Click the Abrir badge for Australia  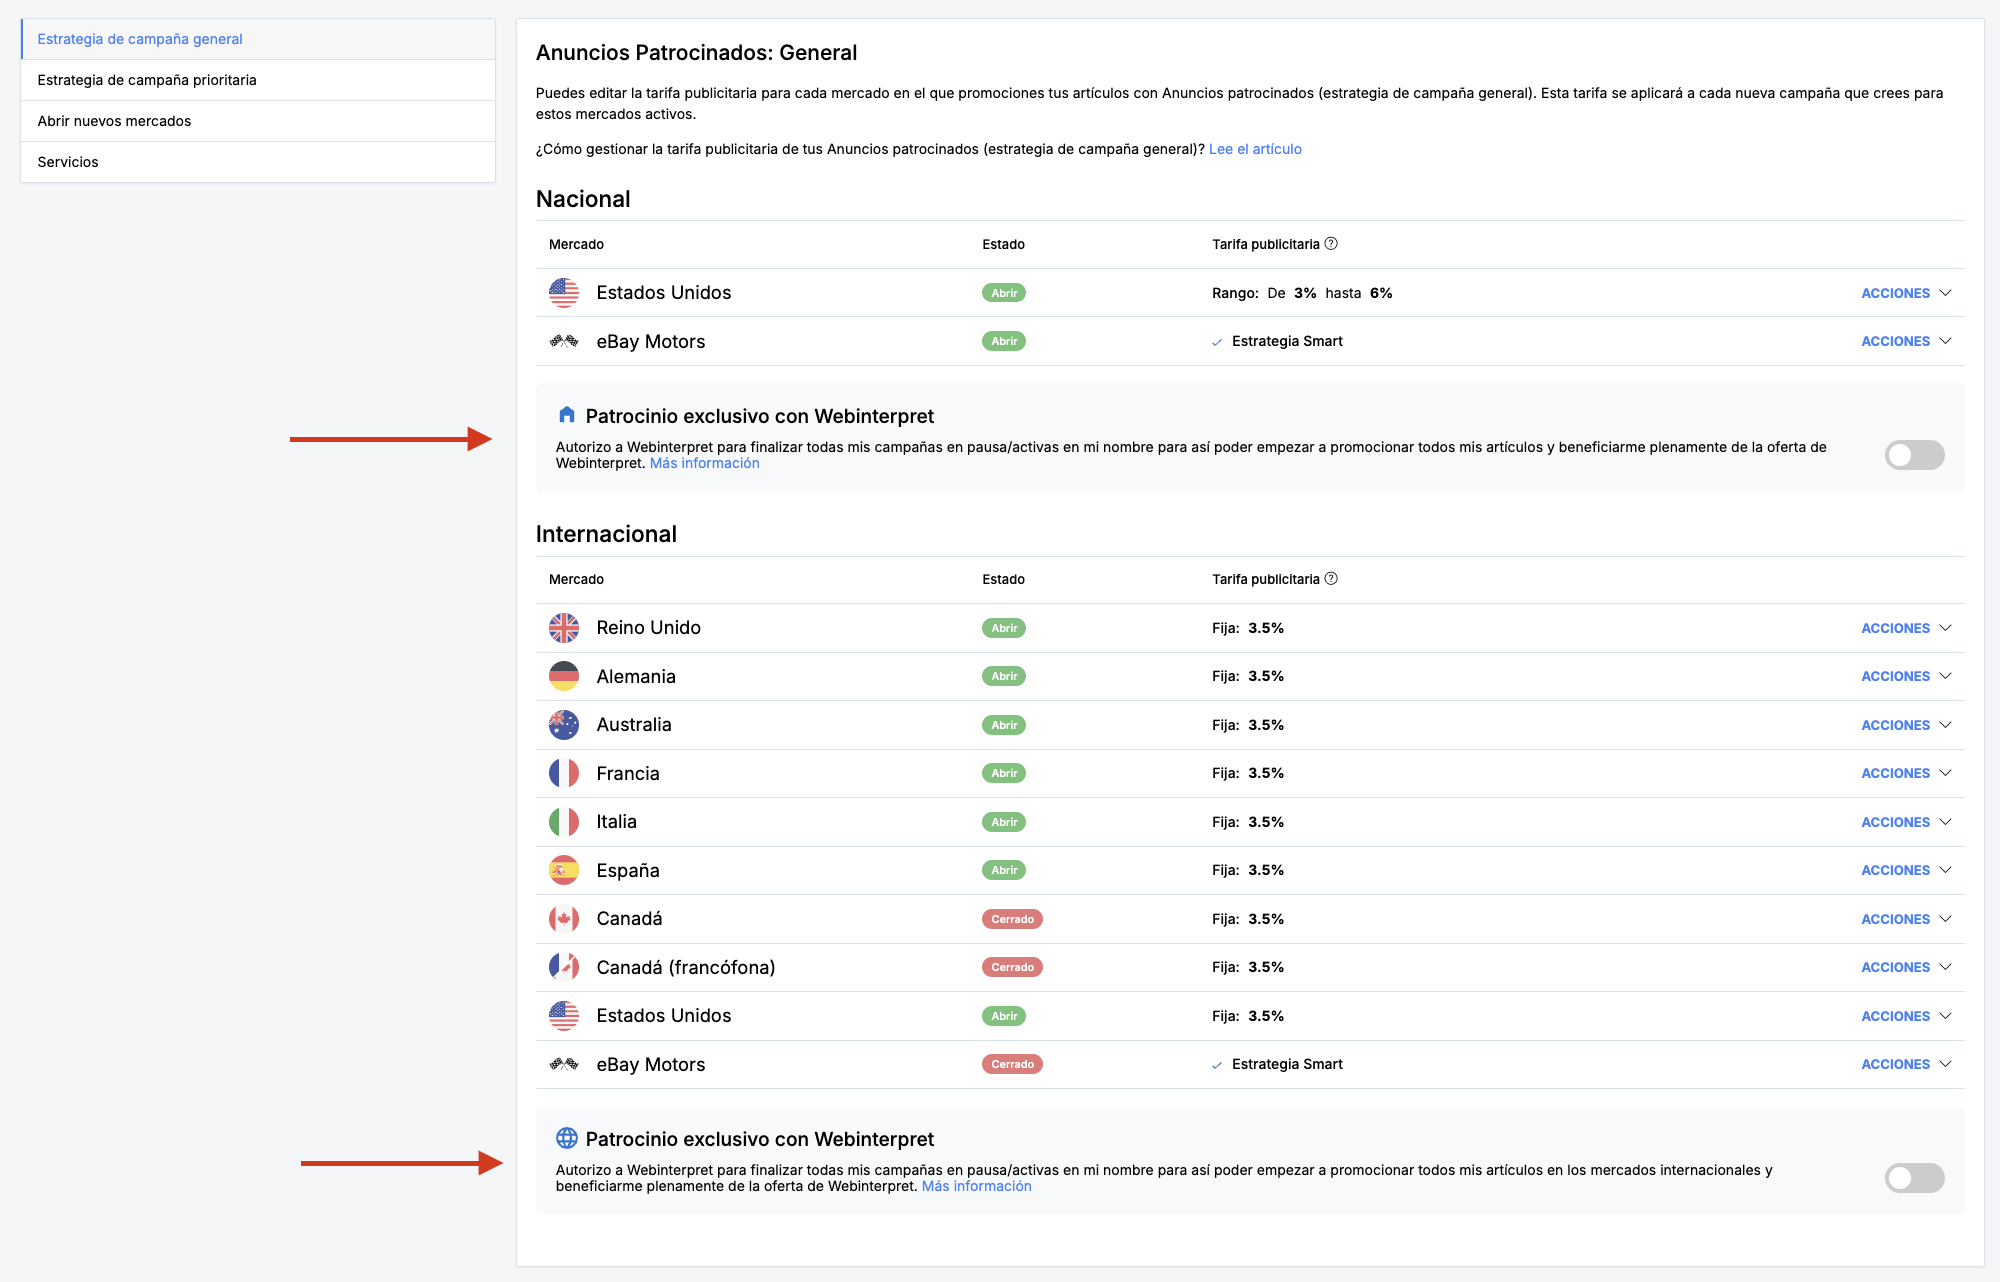pyautogui.click(x=1004, y=725)
